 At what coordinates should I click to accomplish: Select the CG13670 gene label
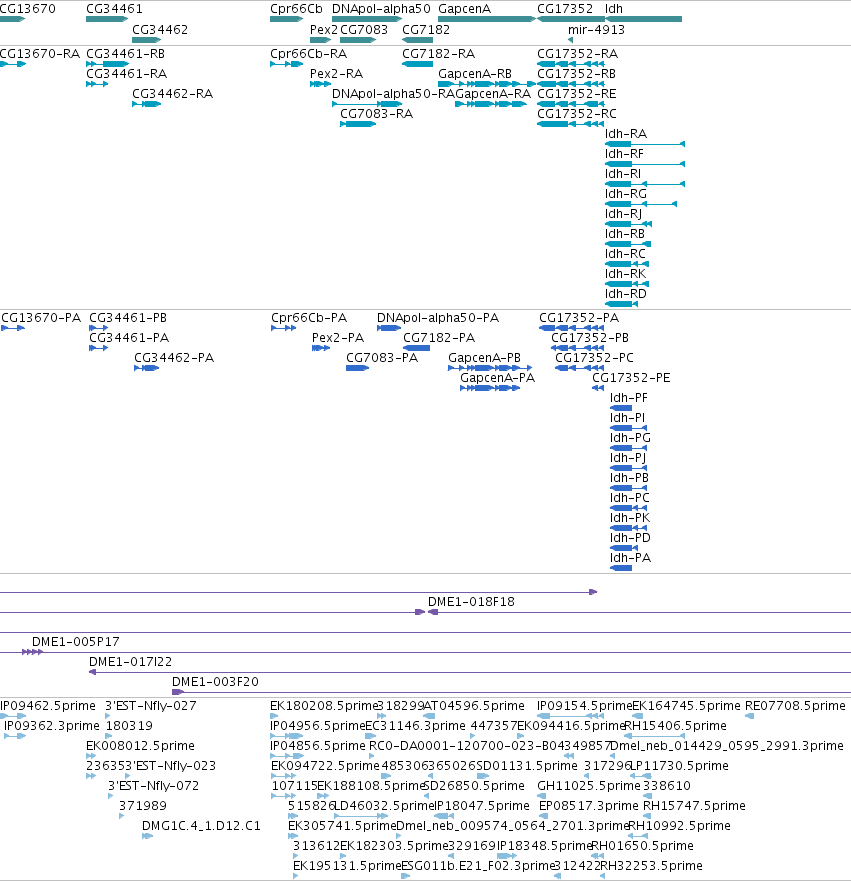(x=28, y=9)
